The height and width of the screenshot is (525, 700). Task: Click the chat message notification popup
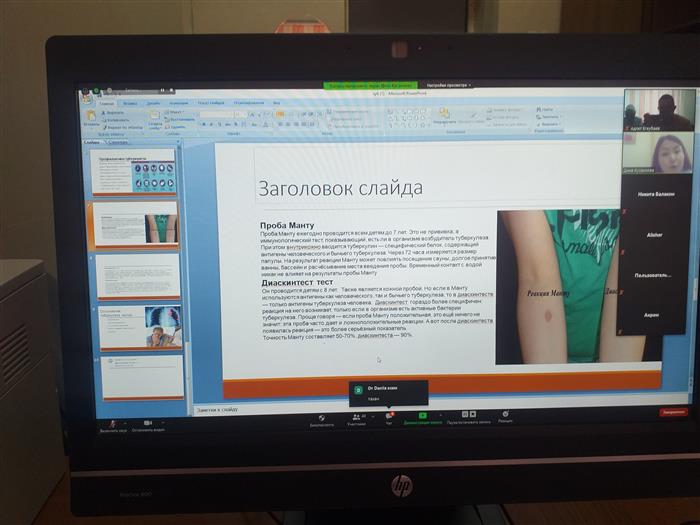point(387,391)
